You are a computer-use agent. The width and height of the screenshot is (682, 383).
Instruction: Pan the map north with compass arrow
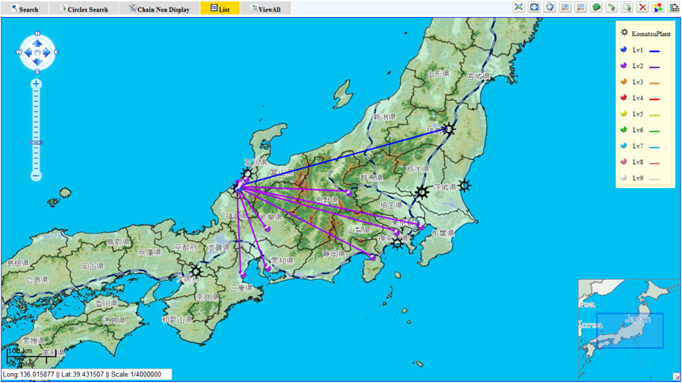[37, 43]
